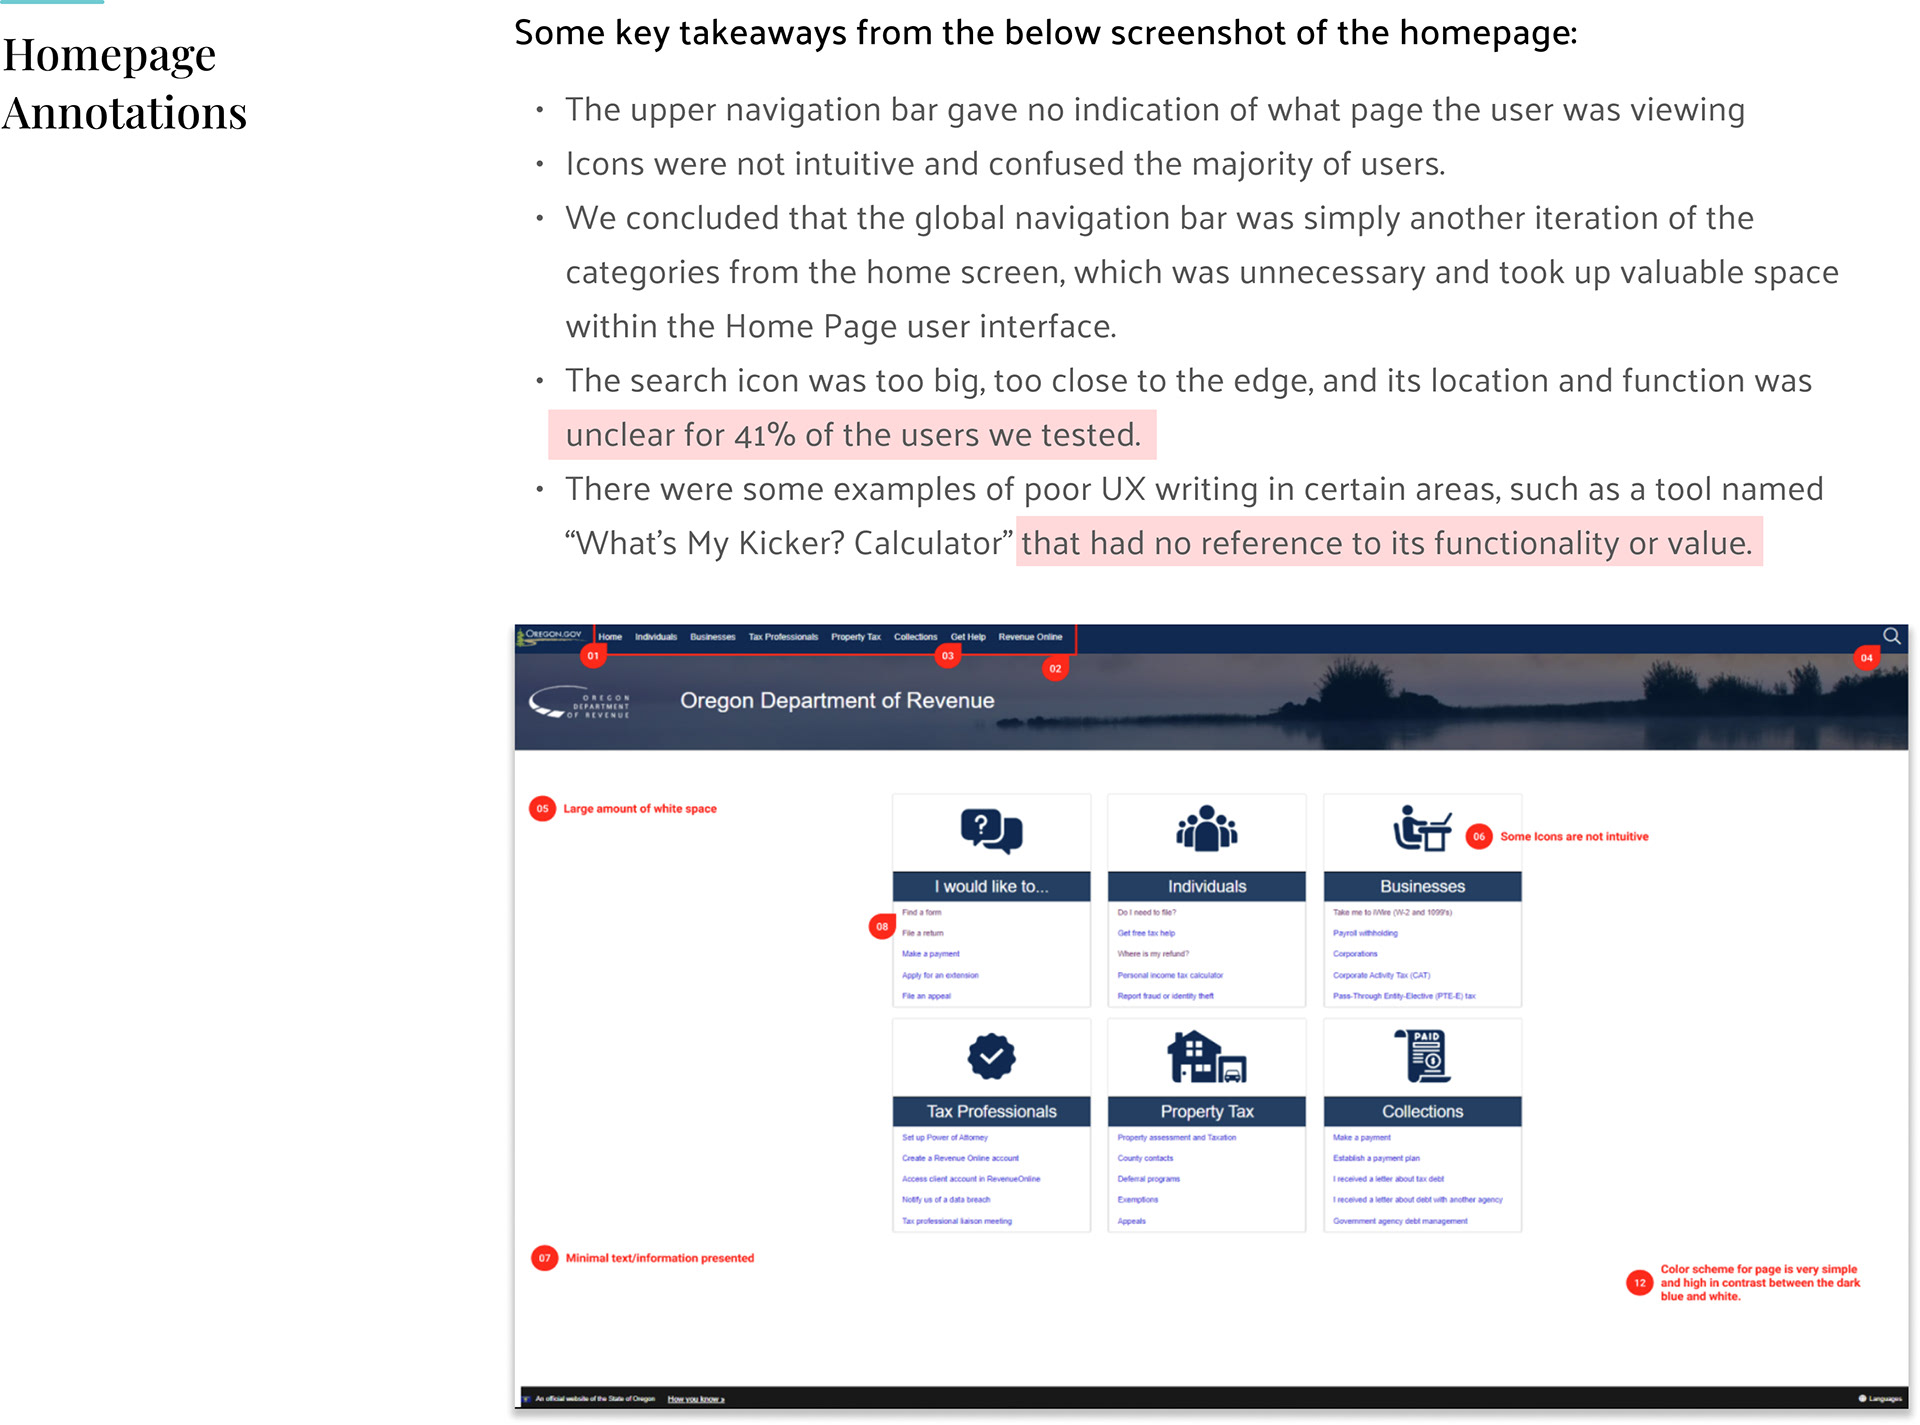Click the Collections paid receipt icon
The width and height of the screenshot is (1920, 1425).
(1423, 1056)
